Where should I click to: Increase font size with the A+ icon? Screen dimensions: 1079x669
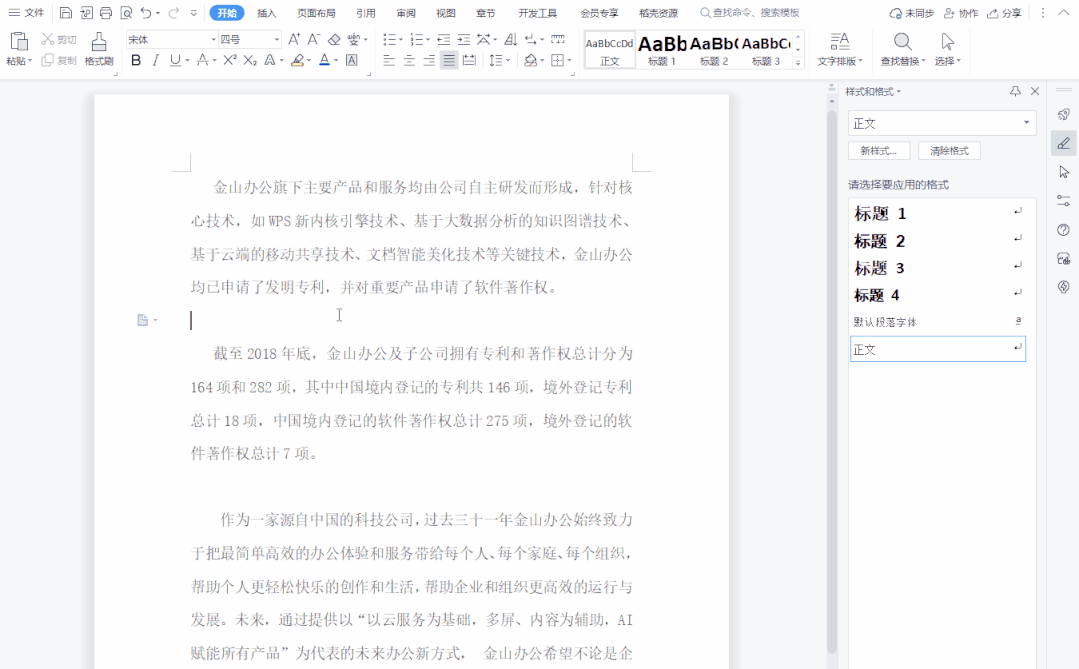294,39
